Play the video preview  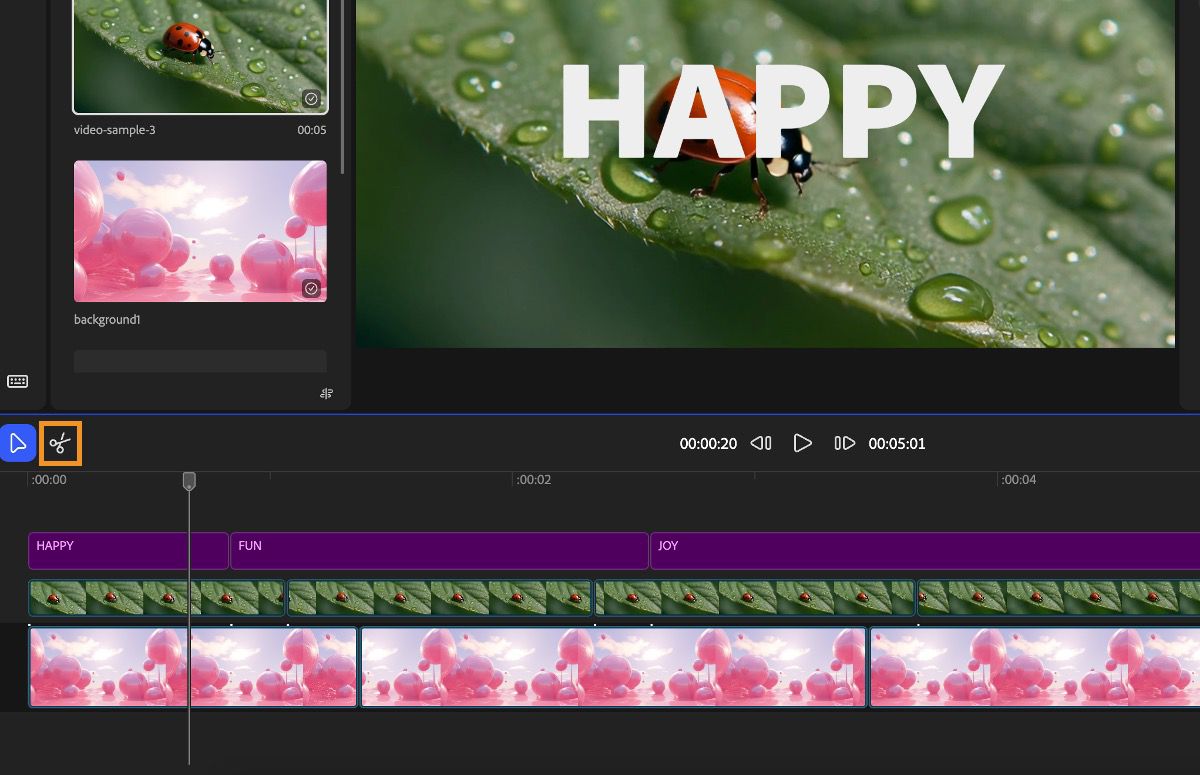coord(803,443)
